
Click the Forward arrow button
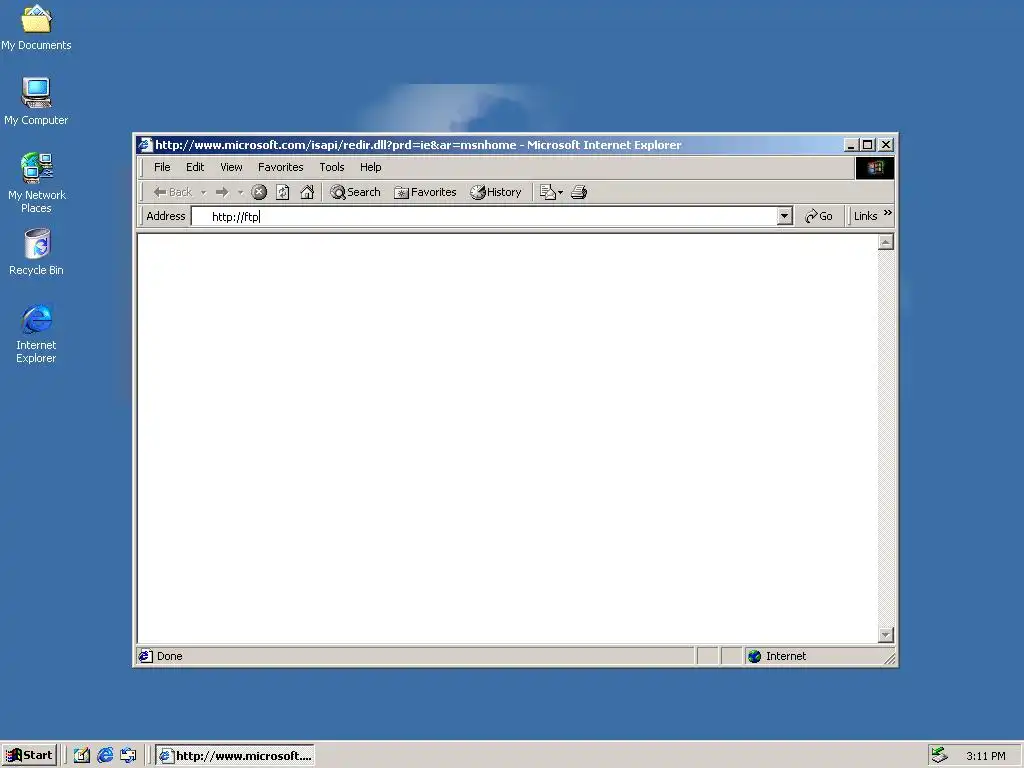[x=222, y=192]
